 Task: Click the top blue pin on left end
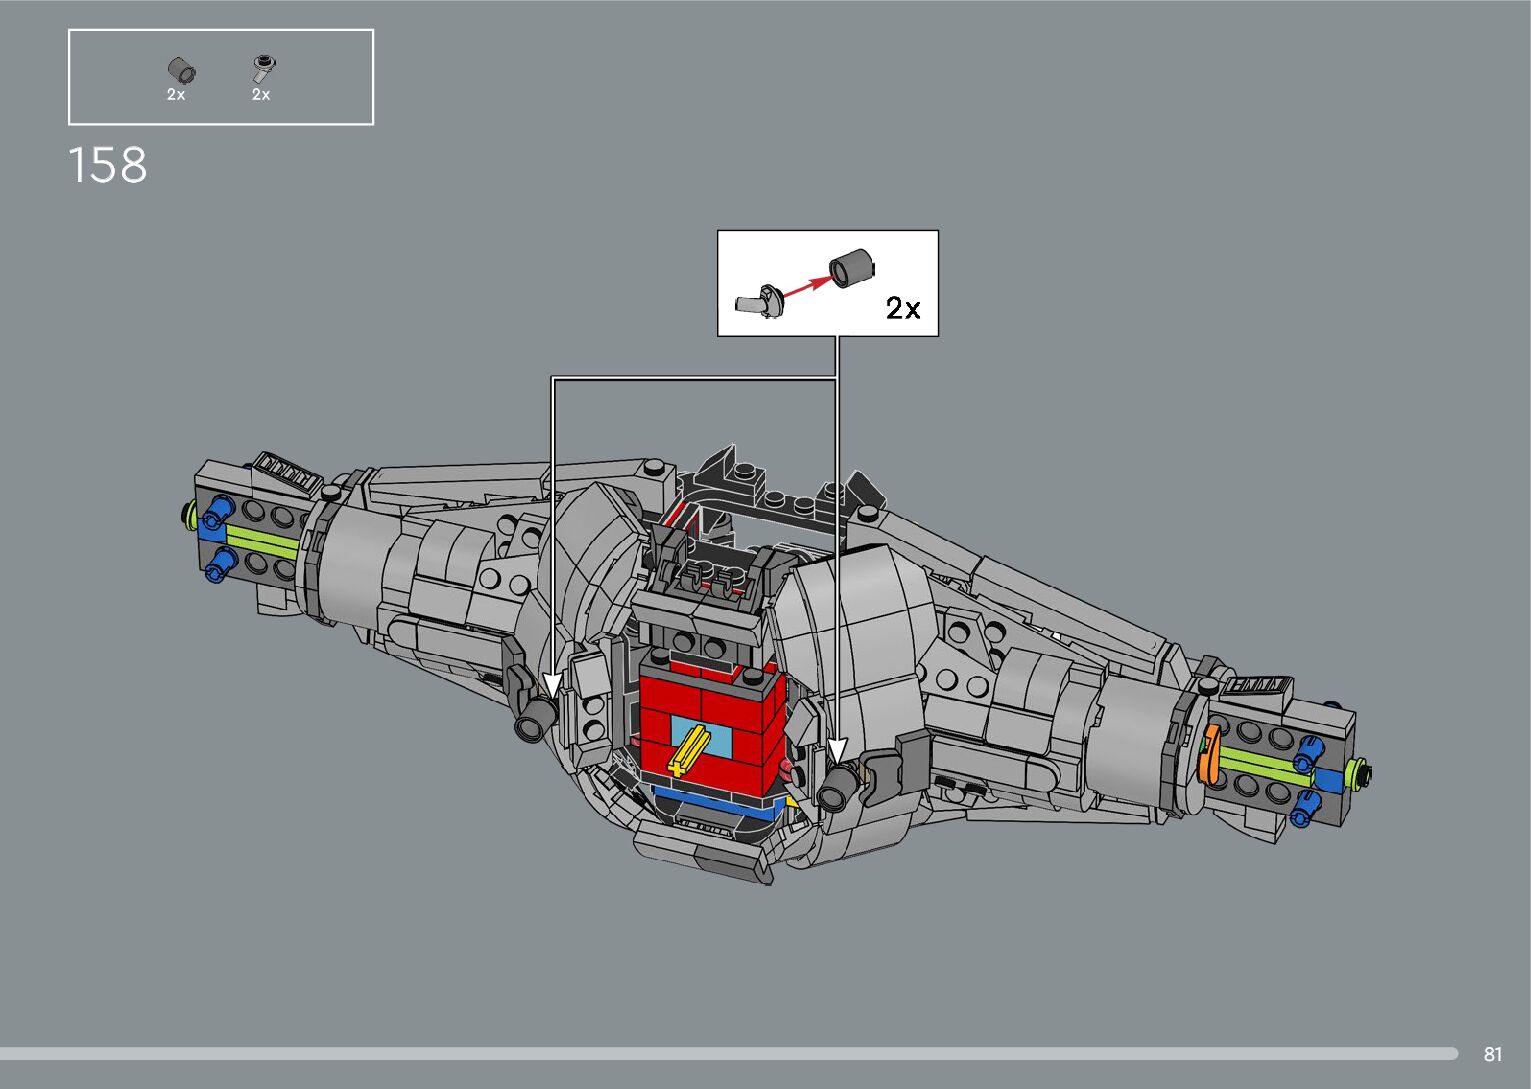pyautogui.click(x=215, y=520)
